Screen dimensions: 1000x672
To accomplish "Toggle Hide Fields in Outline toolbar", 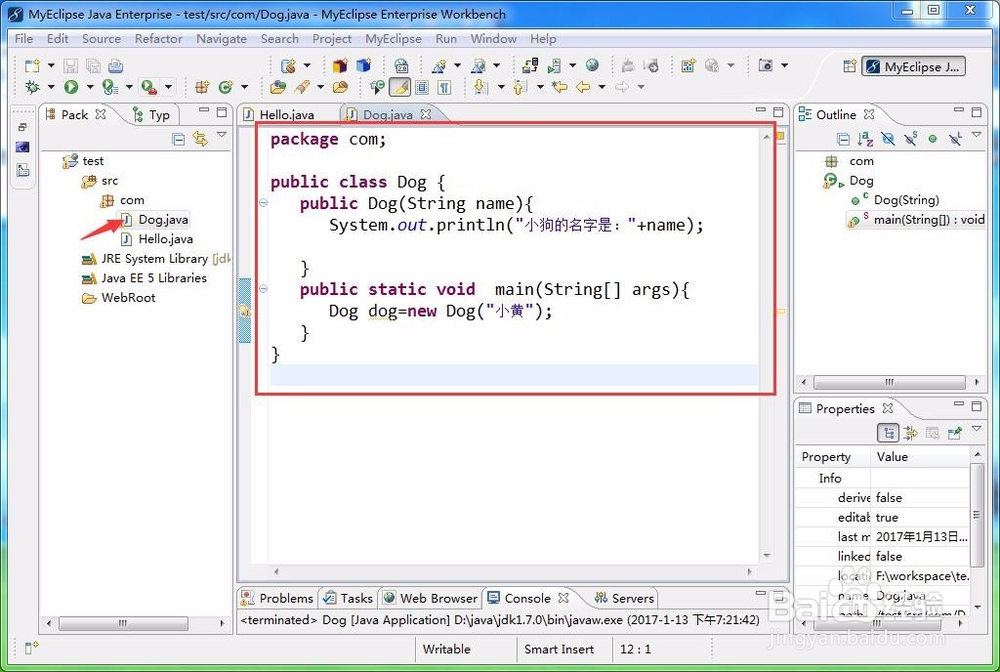I will pyautogui.click(x=888, y=139).
